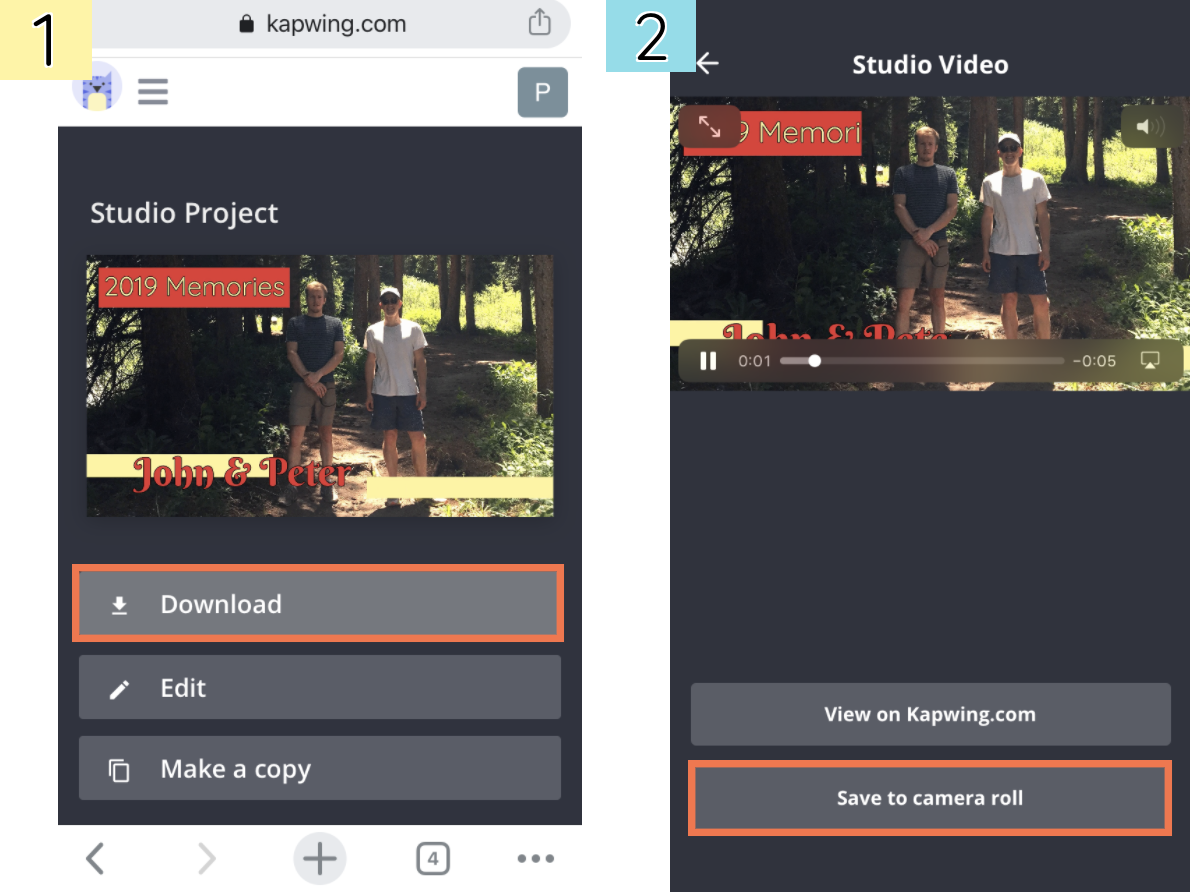Tap the browser forward arrow
This screenshot has height=892, width=1190.
206,858
